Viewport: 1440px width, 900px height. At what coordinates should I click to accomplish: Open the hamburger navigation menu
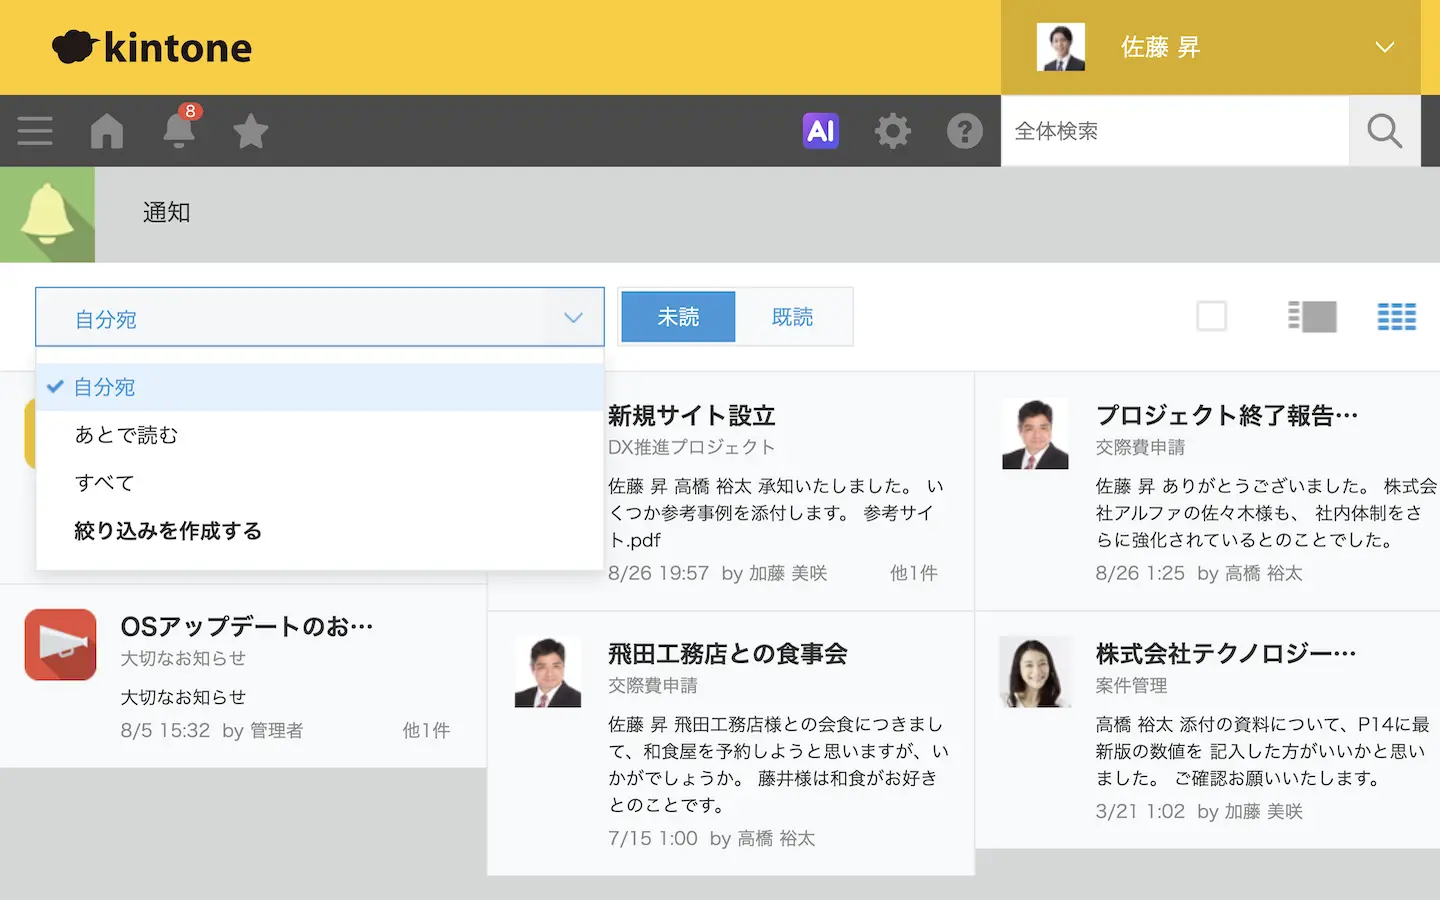coord(35,131)
